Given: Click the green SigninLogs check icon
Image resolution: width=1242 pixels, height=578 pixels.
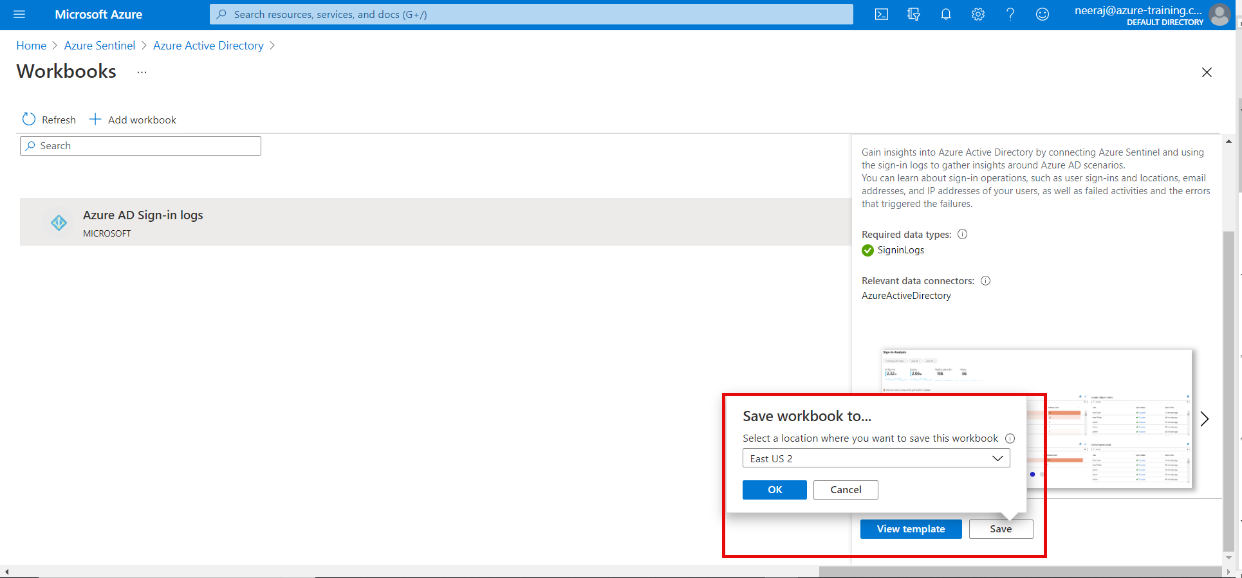Looking at the screenshot, I should [x=868, y=250].
